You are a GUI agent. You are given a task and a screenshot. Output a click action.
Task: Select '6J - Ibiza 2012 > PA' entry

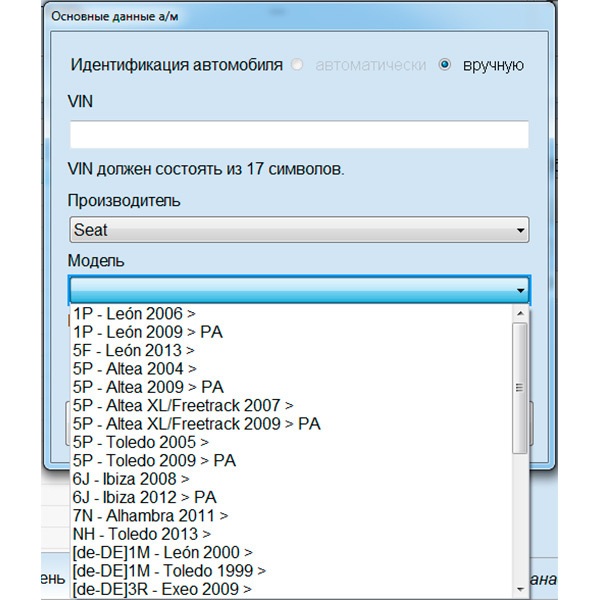291,497
